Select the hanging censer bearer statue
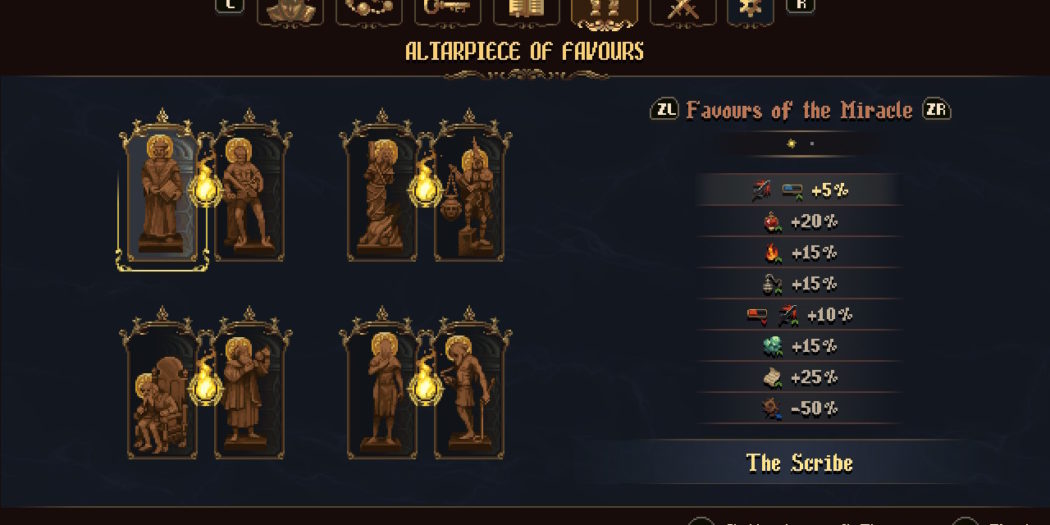 pyautogui.click(x=468, y=193)
